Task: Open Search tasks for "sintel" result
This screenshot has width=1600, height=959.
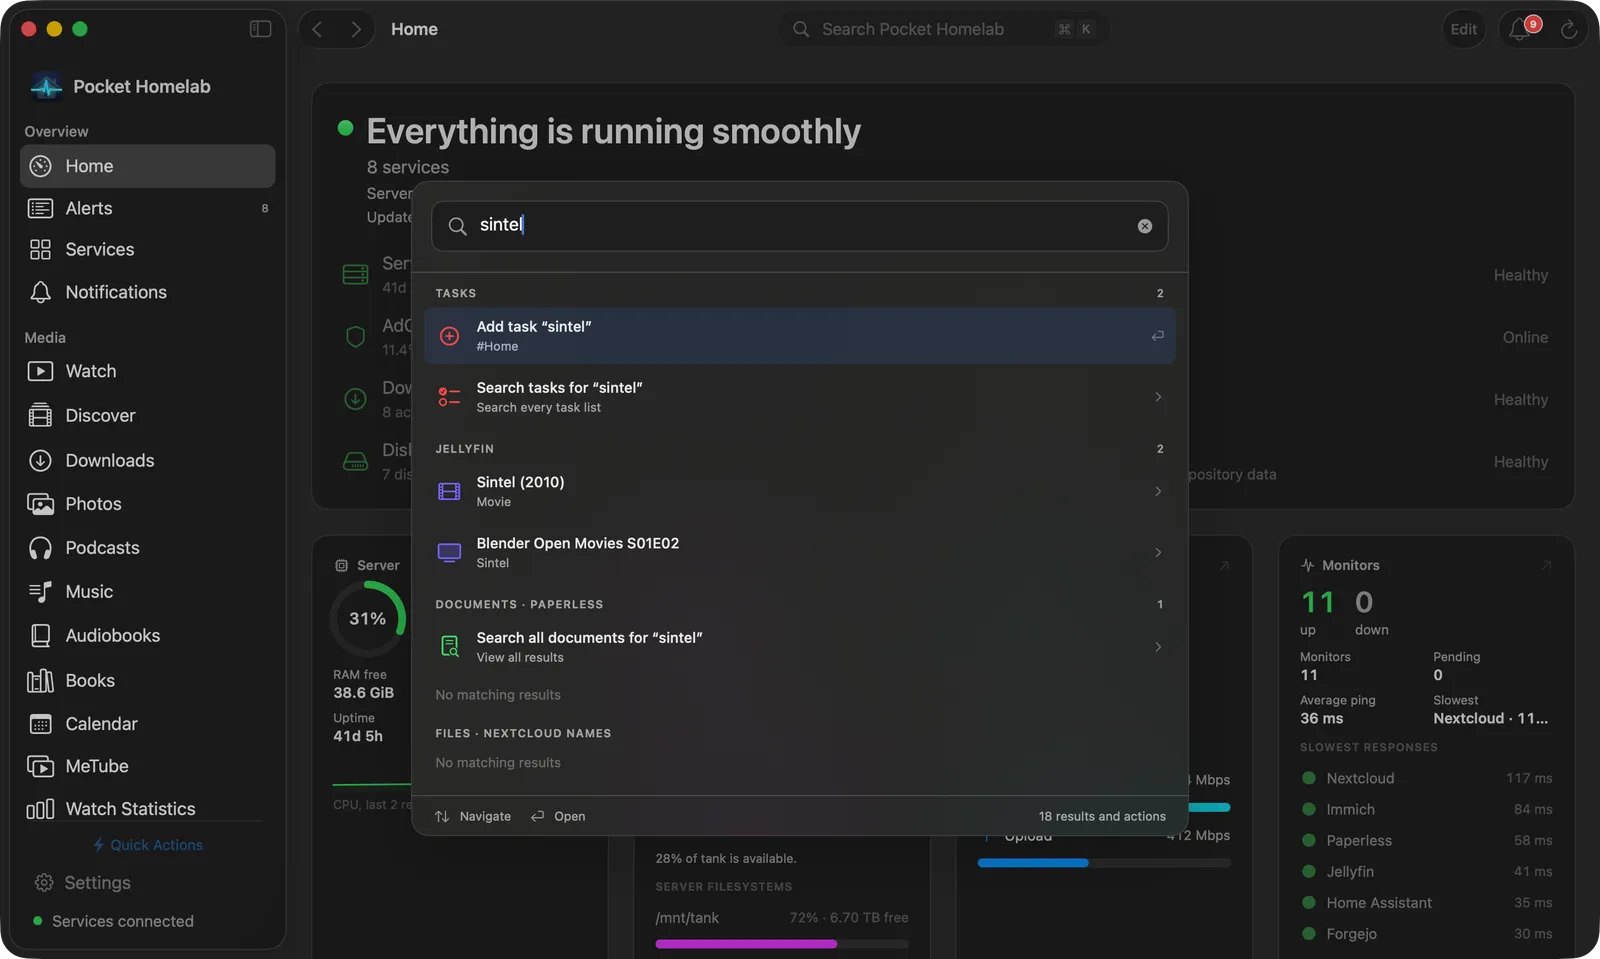Action: (800, 397)
